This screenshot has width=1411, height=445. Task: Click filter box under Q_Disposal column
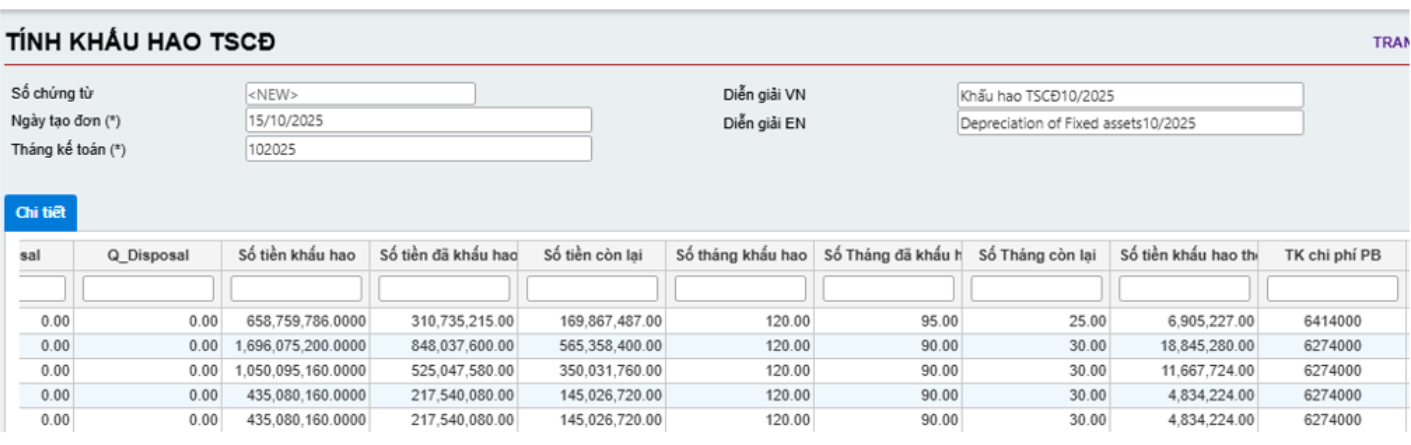tap(148, 289)
